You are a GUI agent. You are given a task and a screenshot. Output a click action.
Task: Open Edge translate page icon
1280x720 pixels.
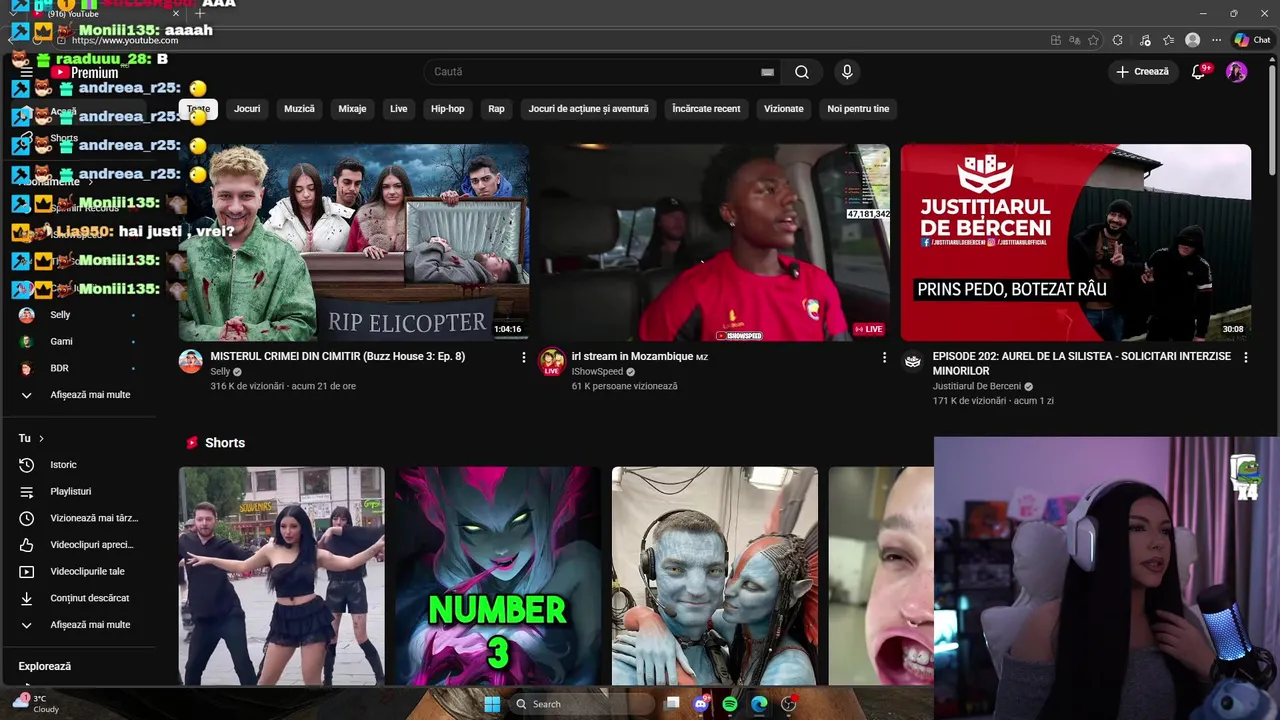click(1074, 40)
